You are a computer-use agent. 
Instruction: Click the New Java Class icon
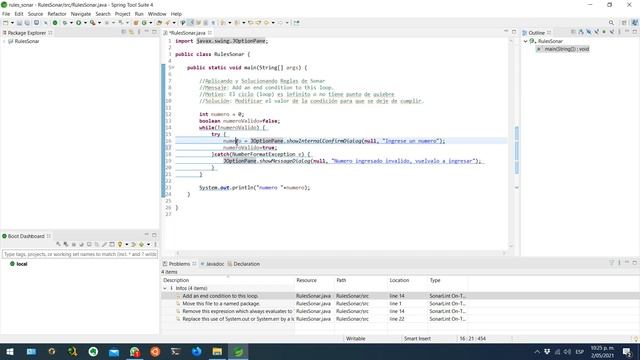(144, 23)
